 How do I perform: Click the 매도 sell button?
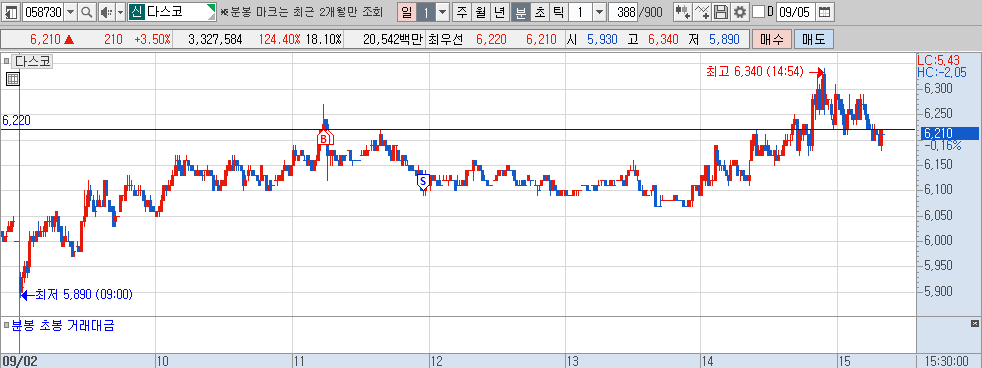tap(814, 40)
